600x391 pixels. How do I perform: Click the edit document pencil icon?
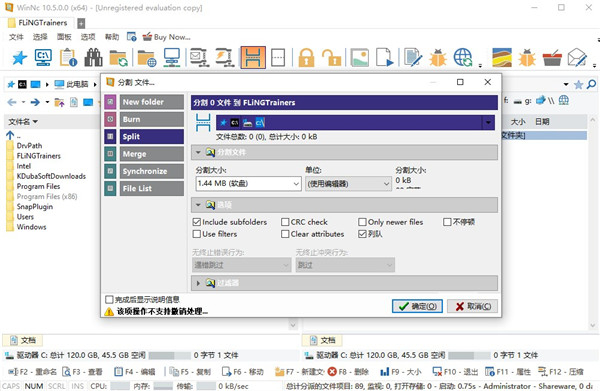[x=413, y=58]
